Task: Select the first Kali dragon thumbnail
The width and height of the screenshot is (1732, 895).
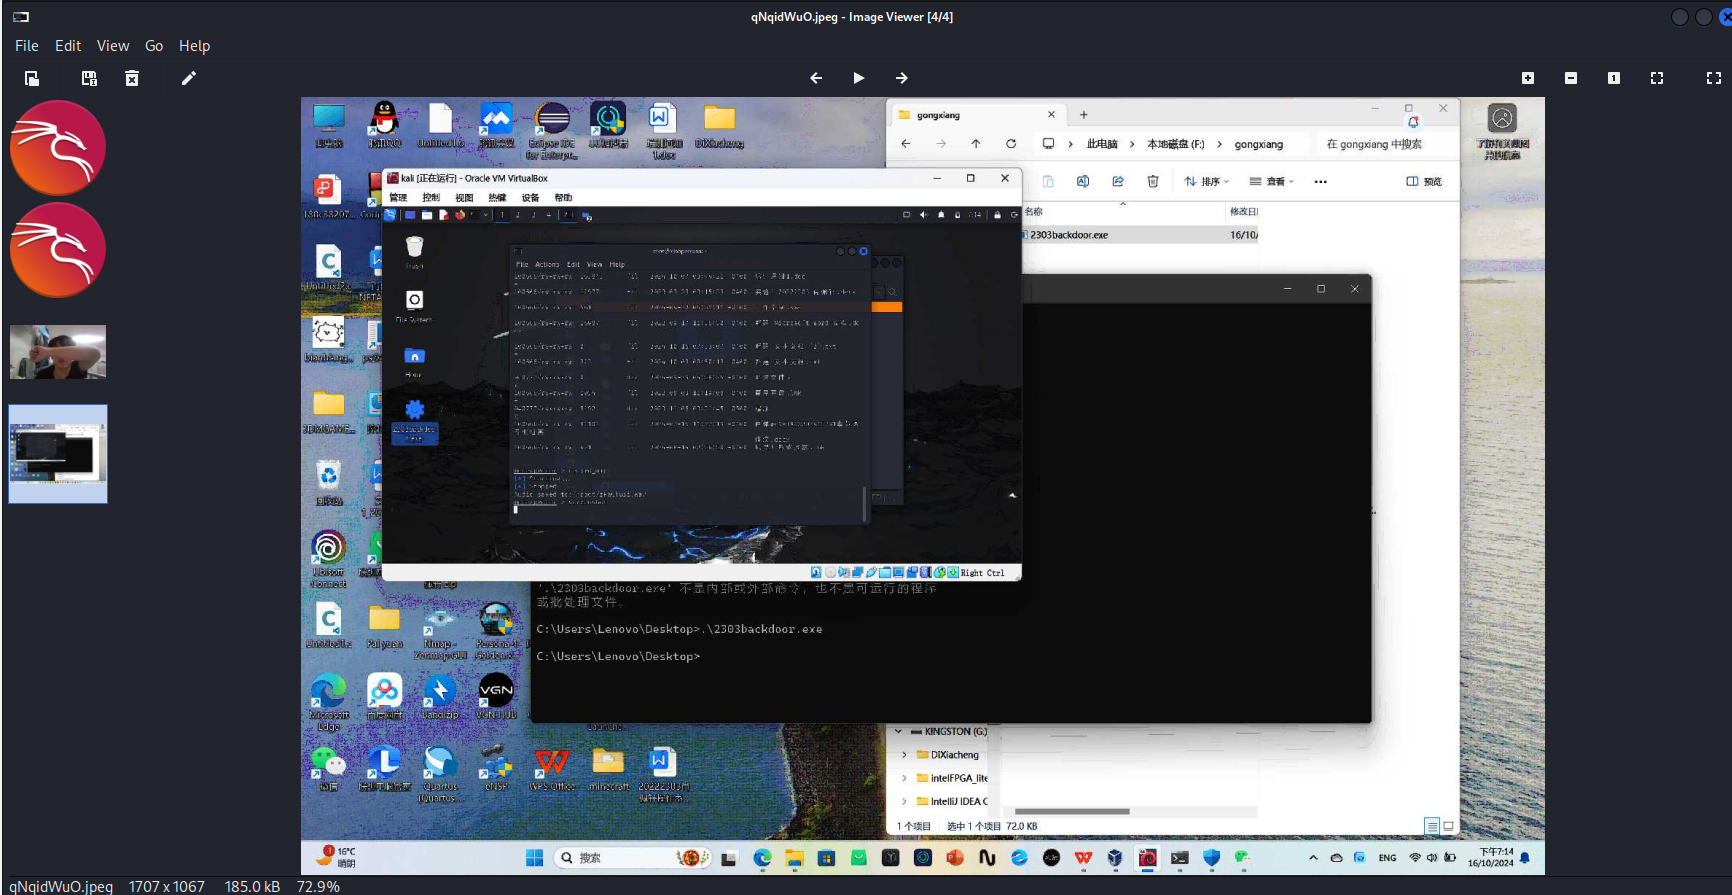Action: (58, 147)
